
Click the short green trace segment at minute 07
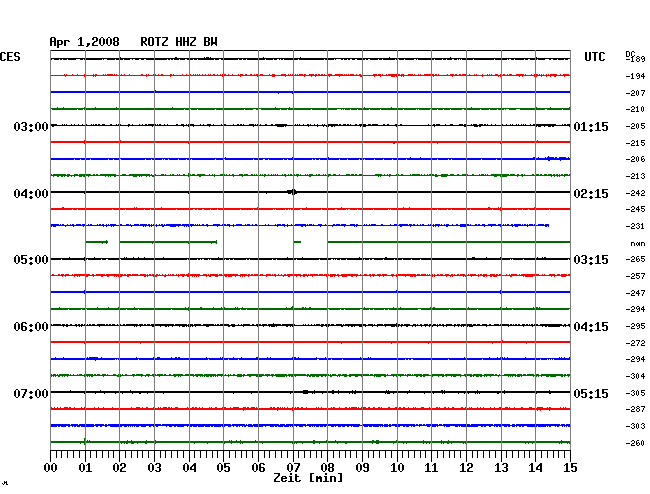(297, 242)
